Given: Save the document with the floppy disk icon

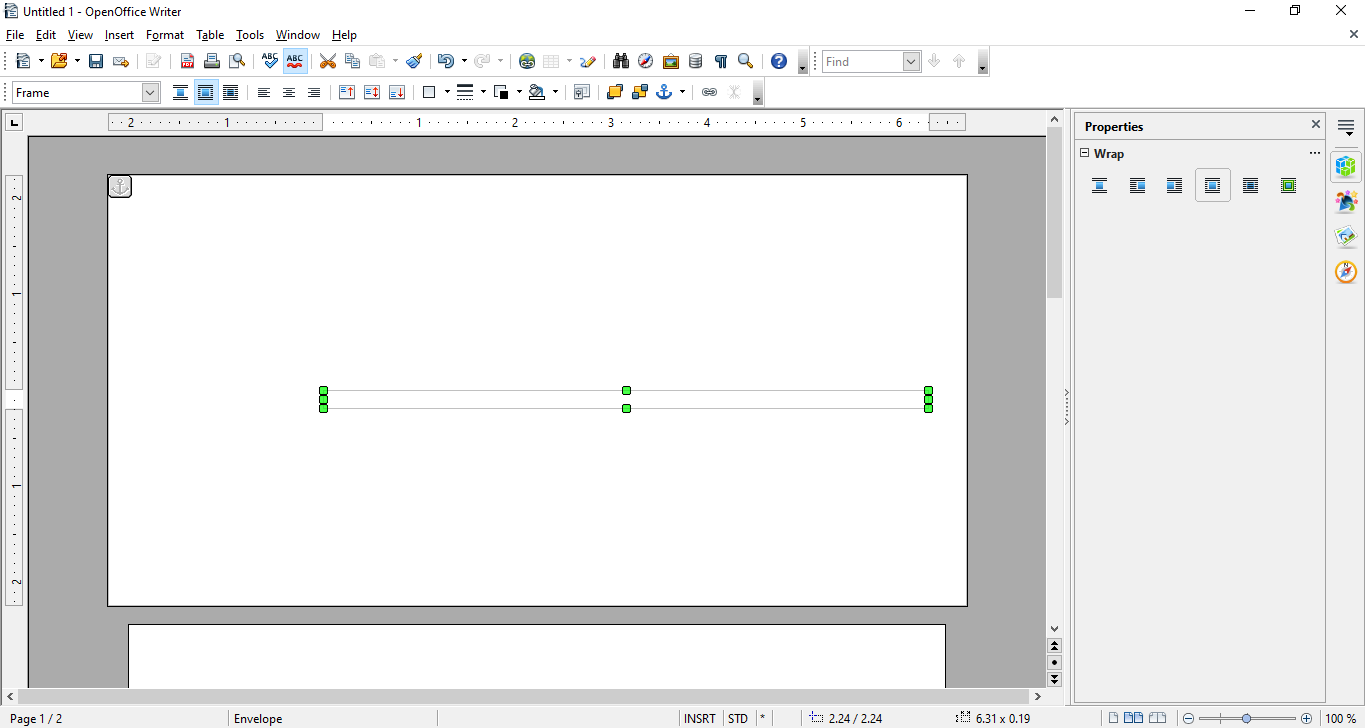Looking at the screenshot, I should (96, 61).
